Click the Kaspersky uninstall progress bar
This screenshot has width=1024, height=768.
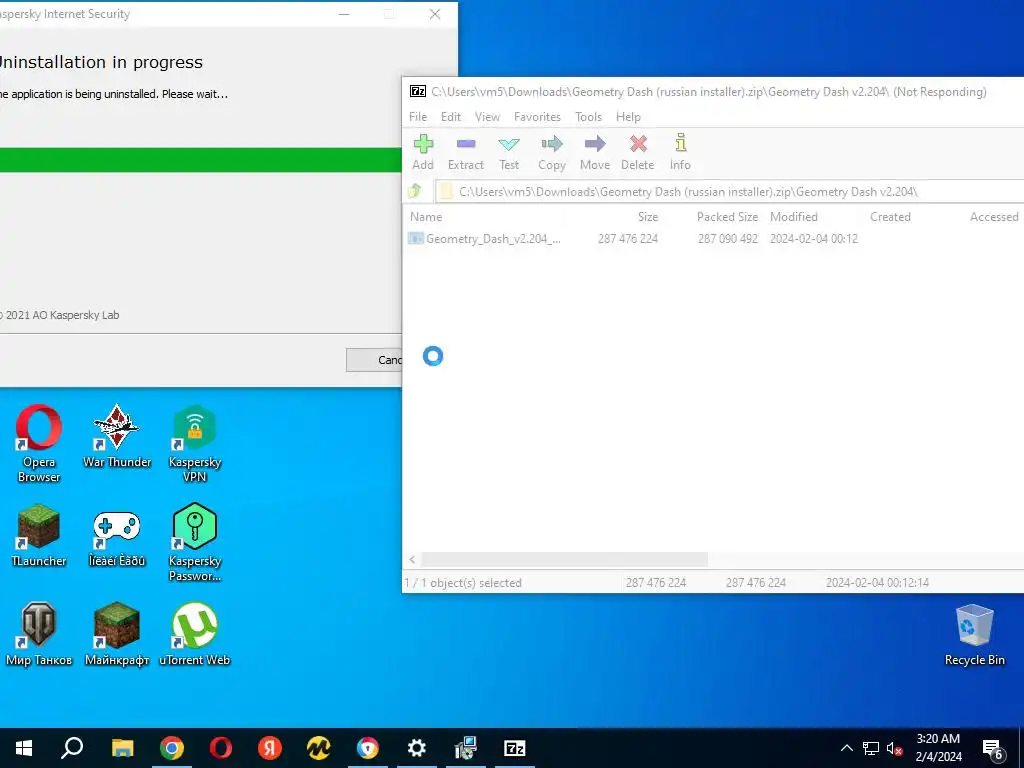point(200,160)
